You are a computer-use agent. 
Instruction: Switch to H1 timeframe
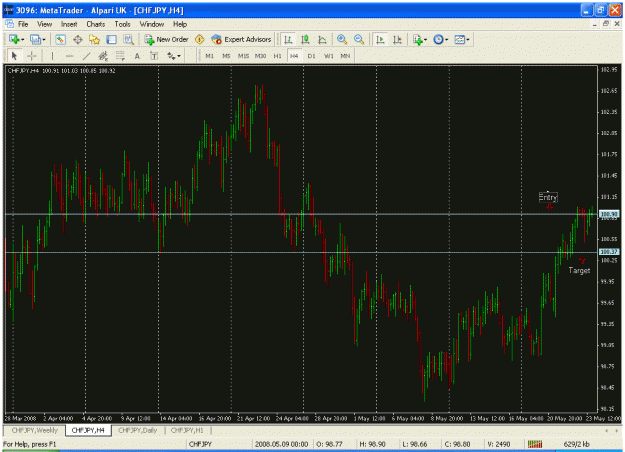pyautogui.click(x=277, y=56)
